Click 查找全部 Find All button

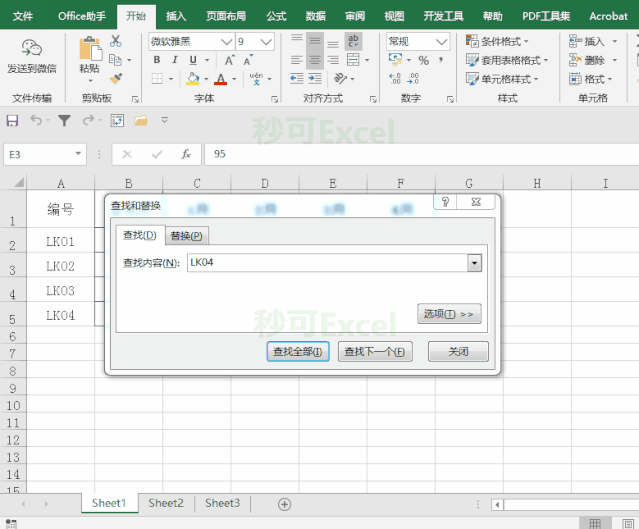(298, 351)
